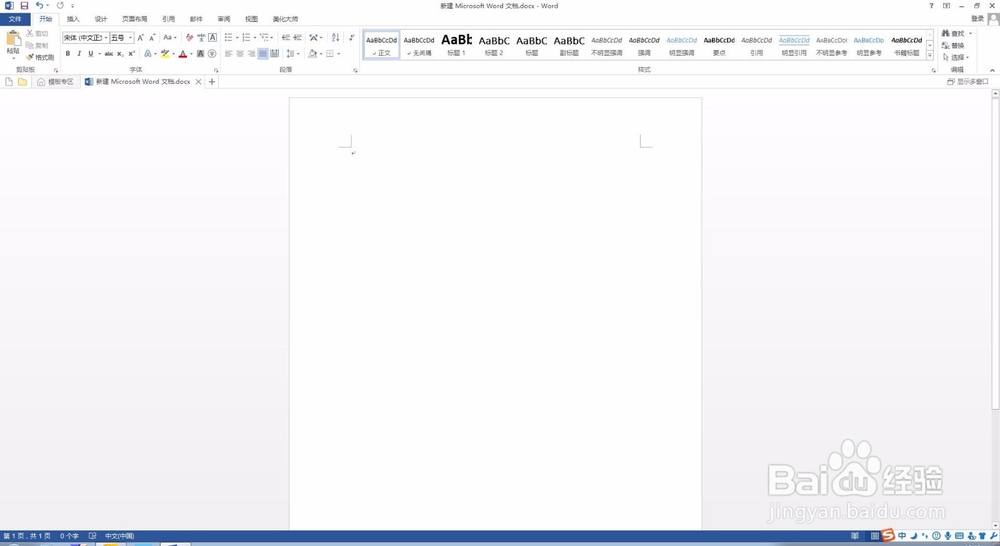Sort paragraph contents
1000x546 pixels.
click(335, 38)
